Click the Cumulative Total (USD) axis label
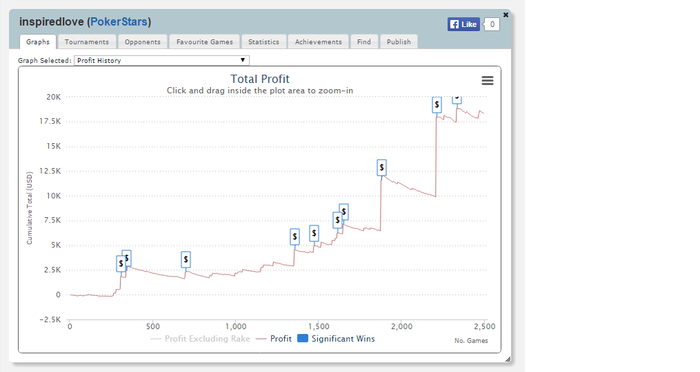Viewport: 700px width, 372px height. pos(29,208)
